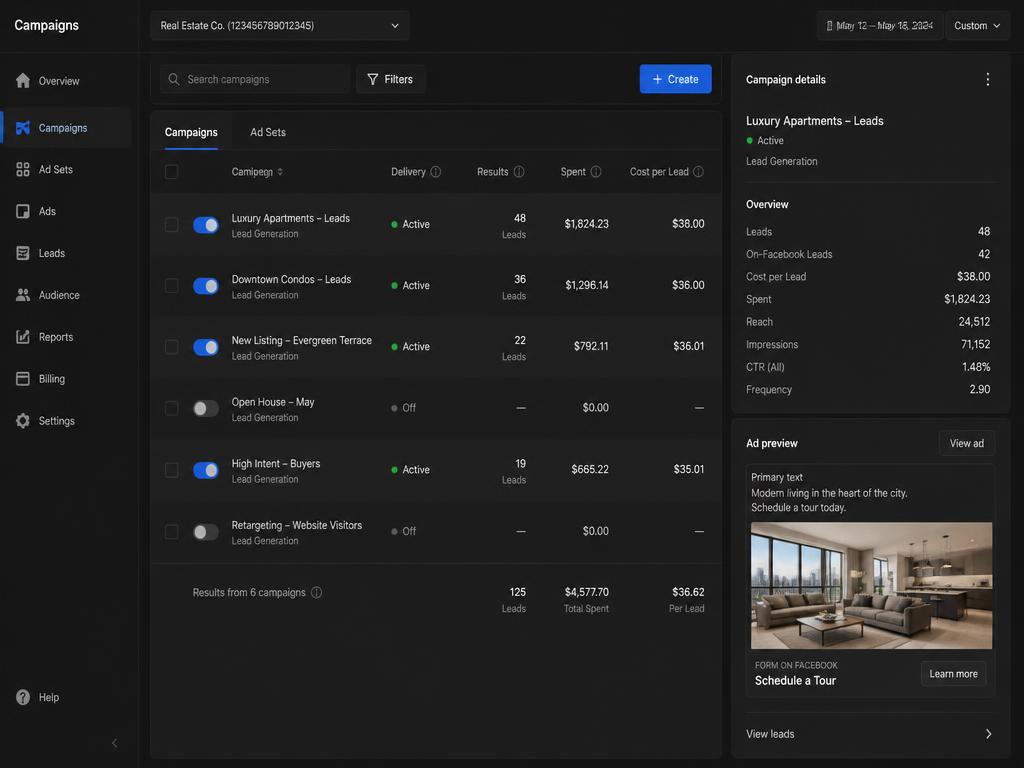Click the View ad button

pos(967,443)
